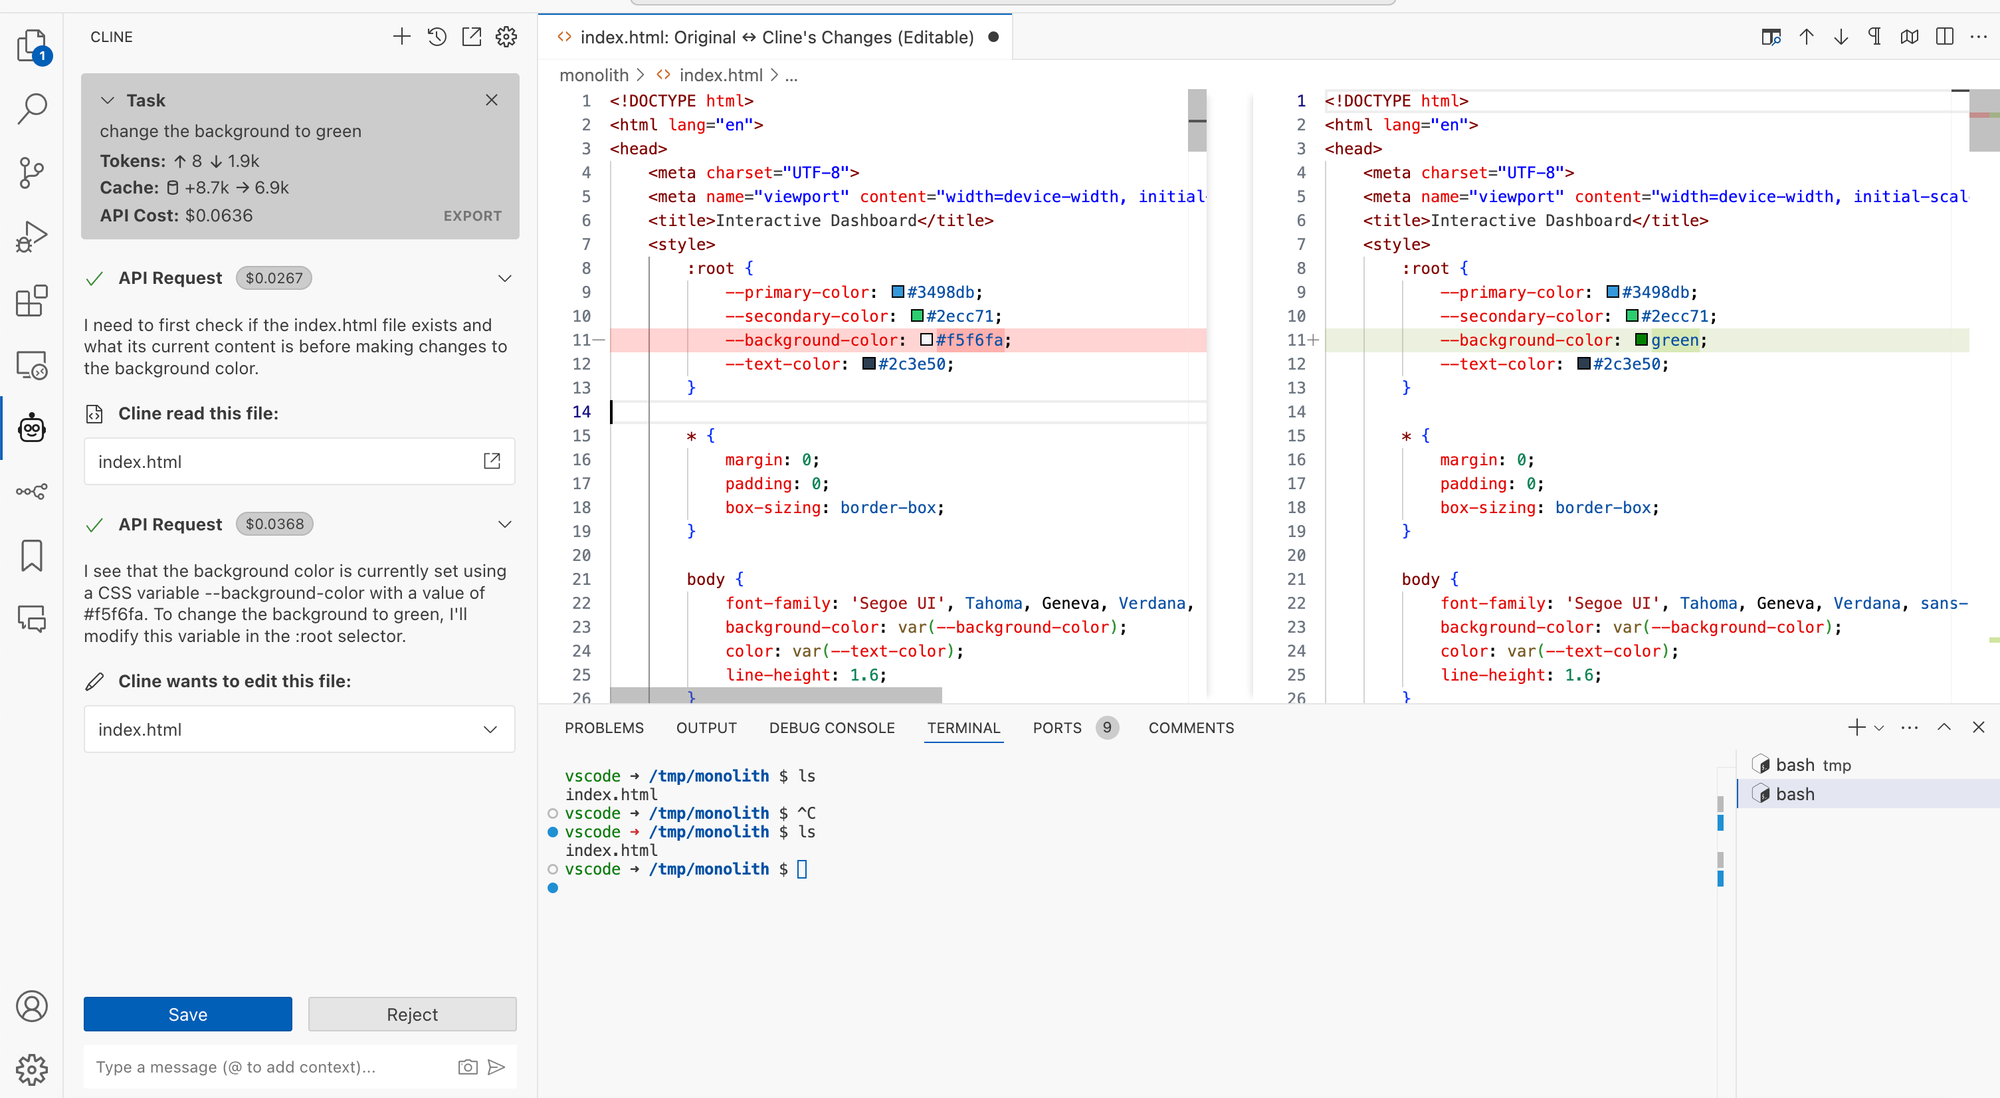
Task: Open the Extensions view icon
Action: 32,300
